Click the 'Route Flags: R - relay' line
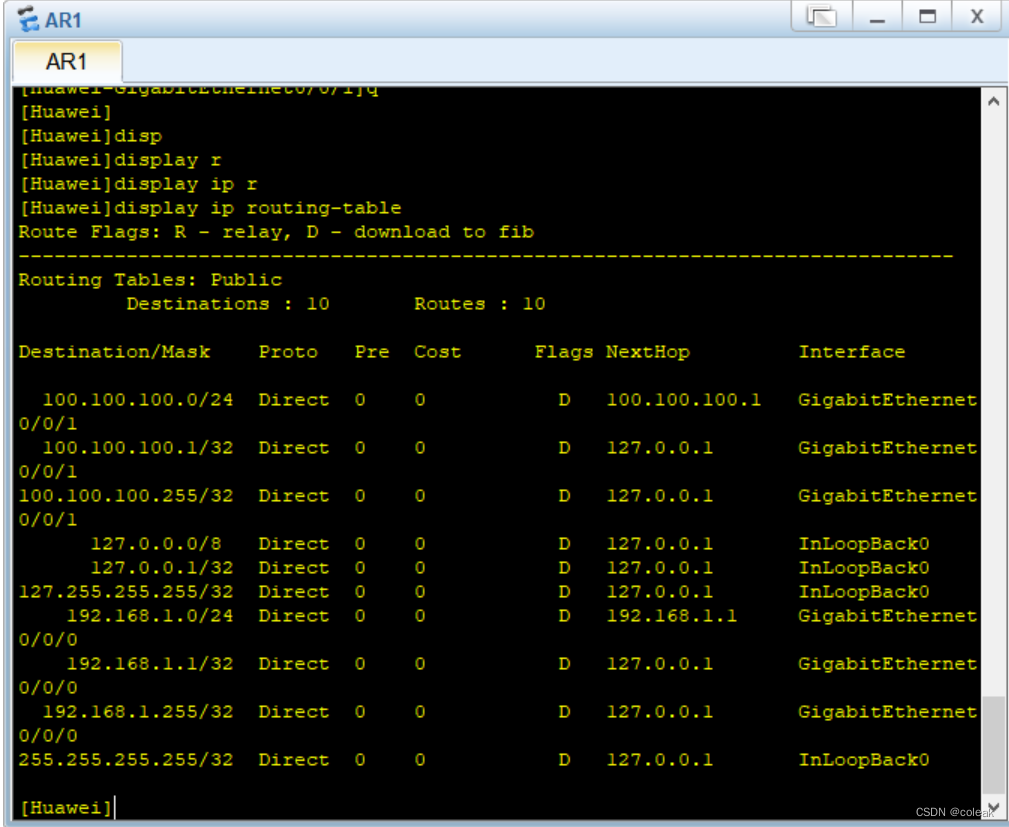This screenshot has width=1009, height=827. coord(276,232)
